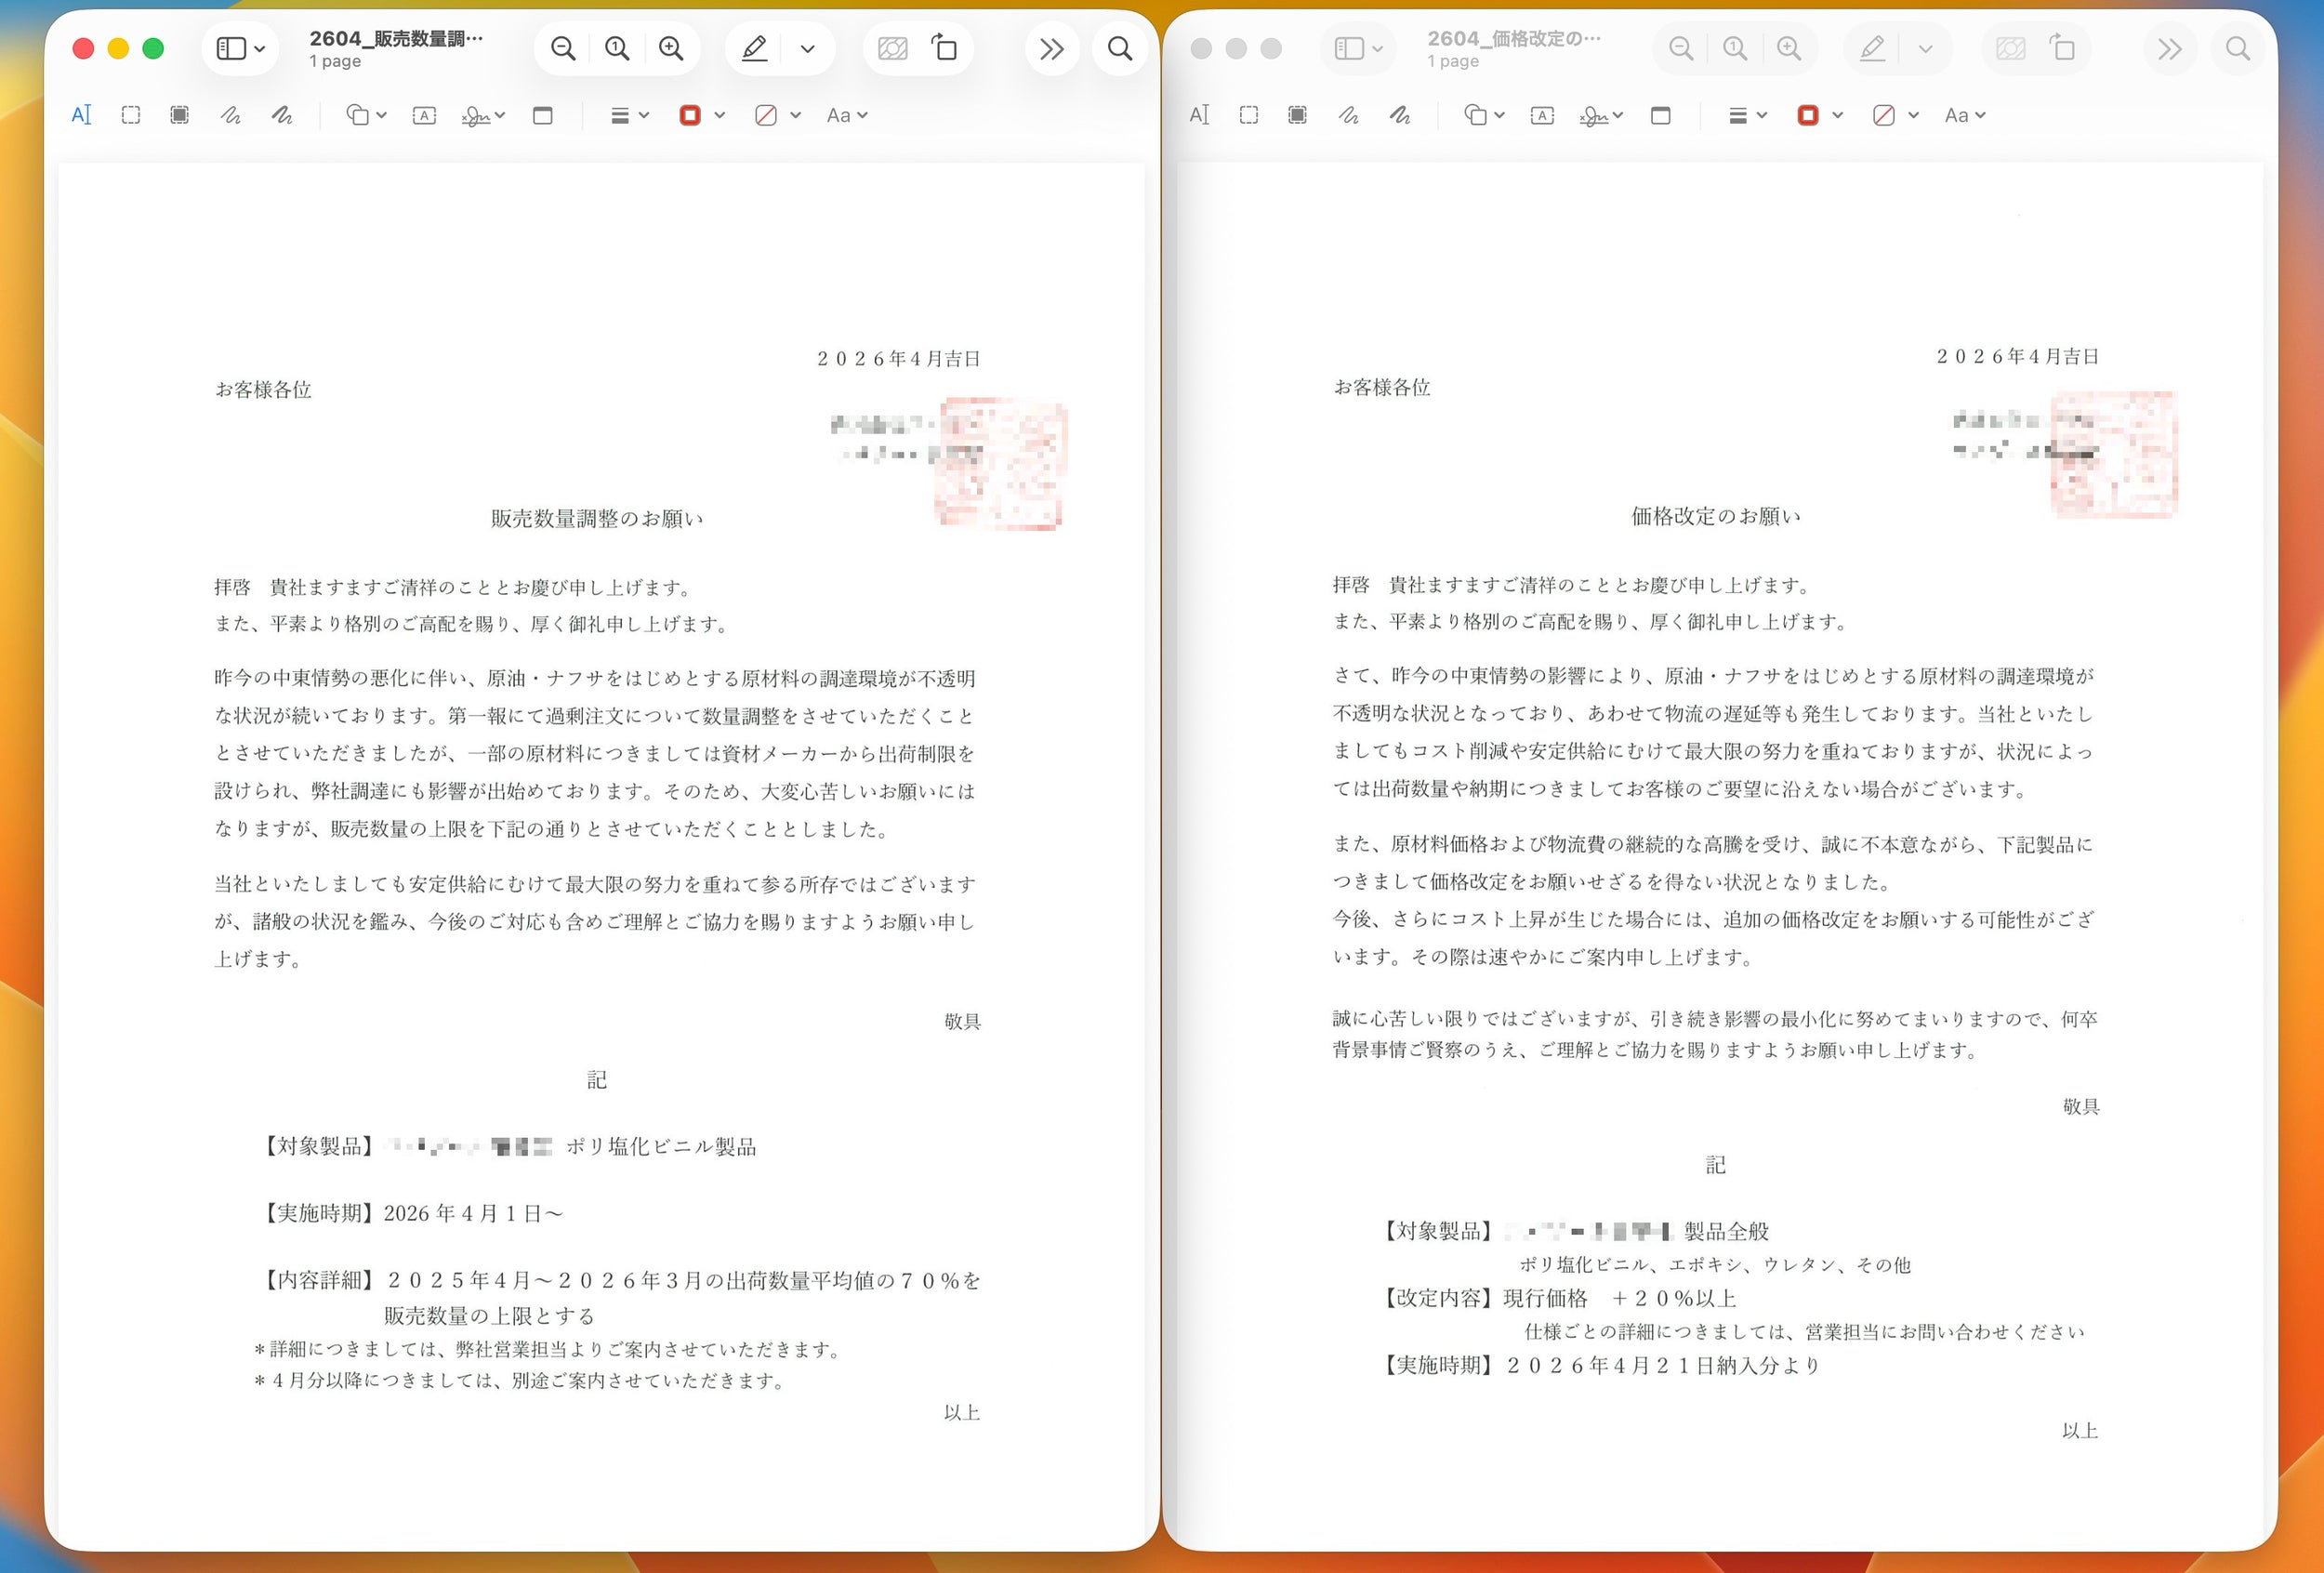
Task: Show more toolbar items in left window
Action: (x=1051, y=48)
